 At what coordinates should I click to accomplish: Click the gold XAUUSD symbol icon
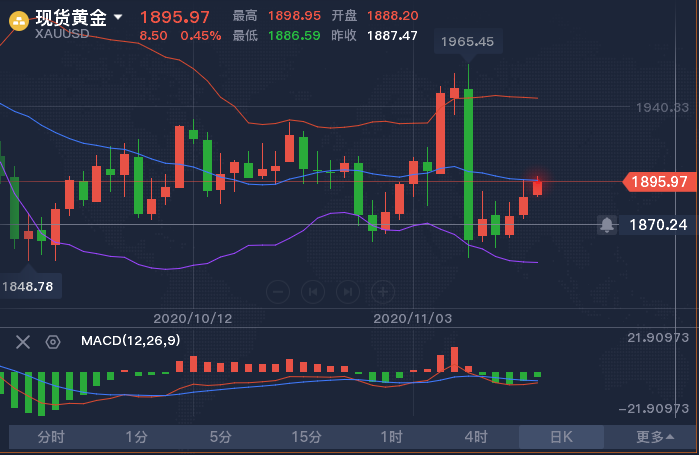[x=19, y=20]
